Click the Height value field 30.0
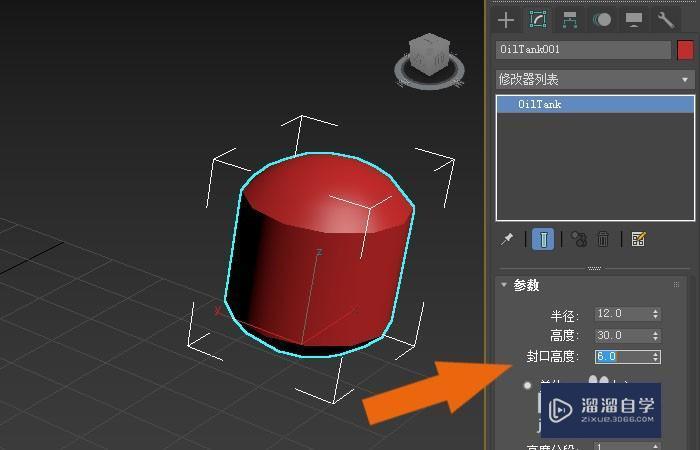 coord(623,335)
